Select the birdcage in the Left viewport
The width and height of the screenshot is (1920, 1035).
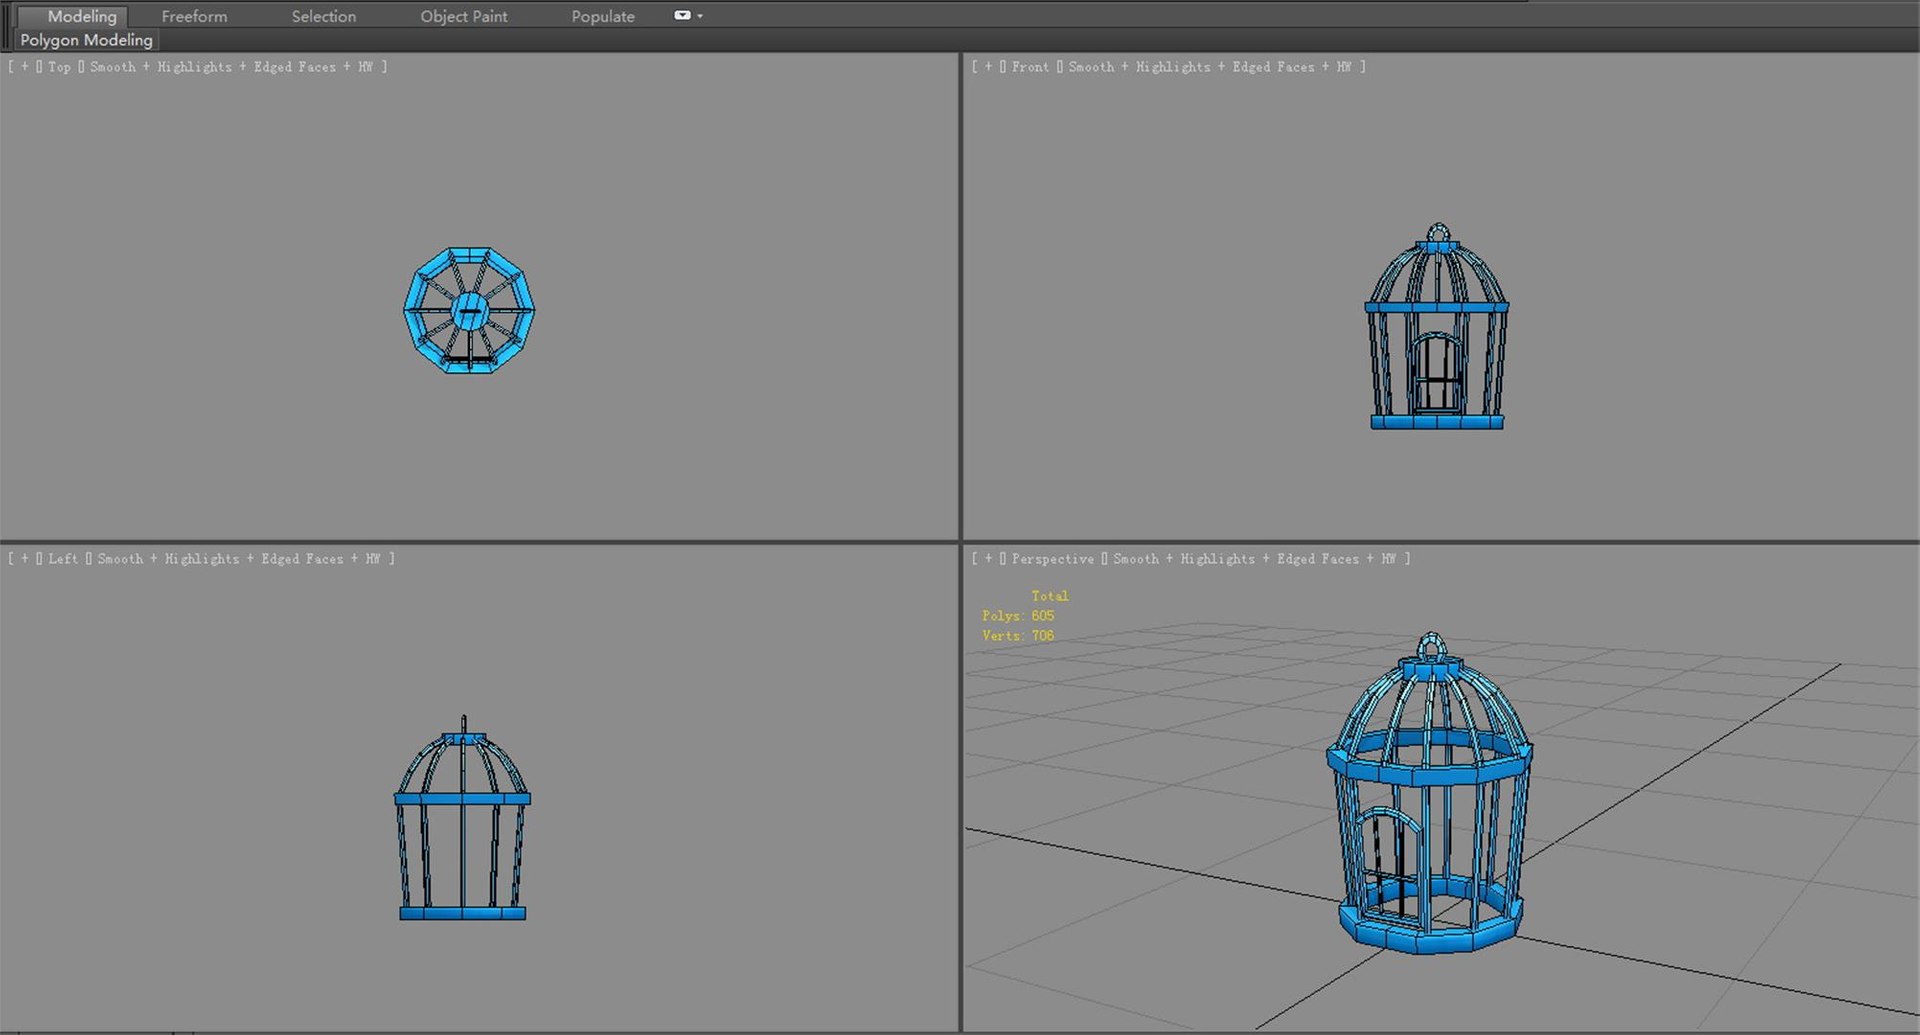click(x=463, y=817)
